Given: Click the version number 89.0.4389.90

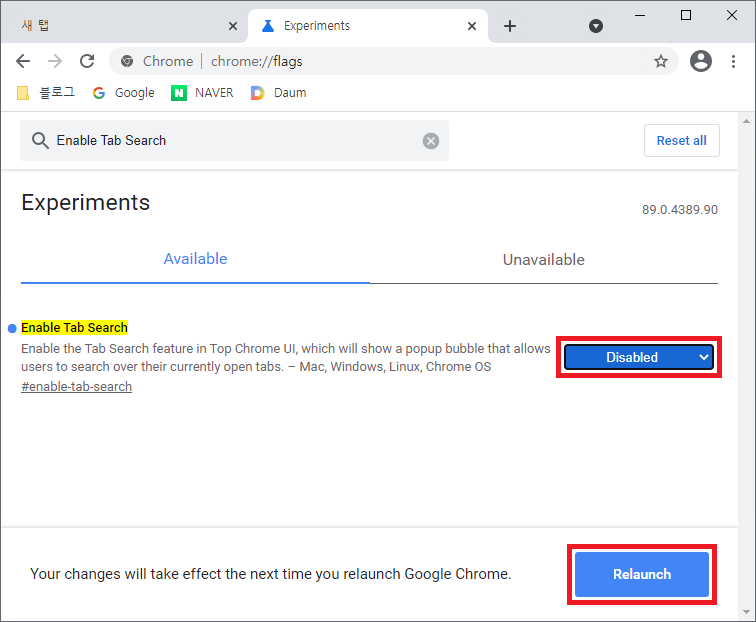Looking at the screenshot, I should (679, 210).
